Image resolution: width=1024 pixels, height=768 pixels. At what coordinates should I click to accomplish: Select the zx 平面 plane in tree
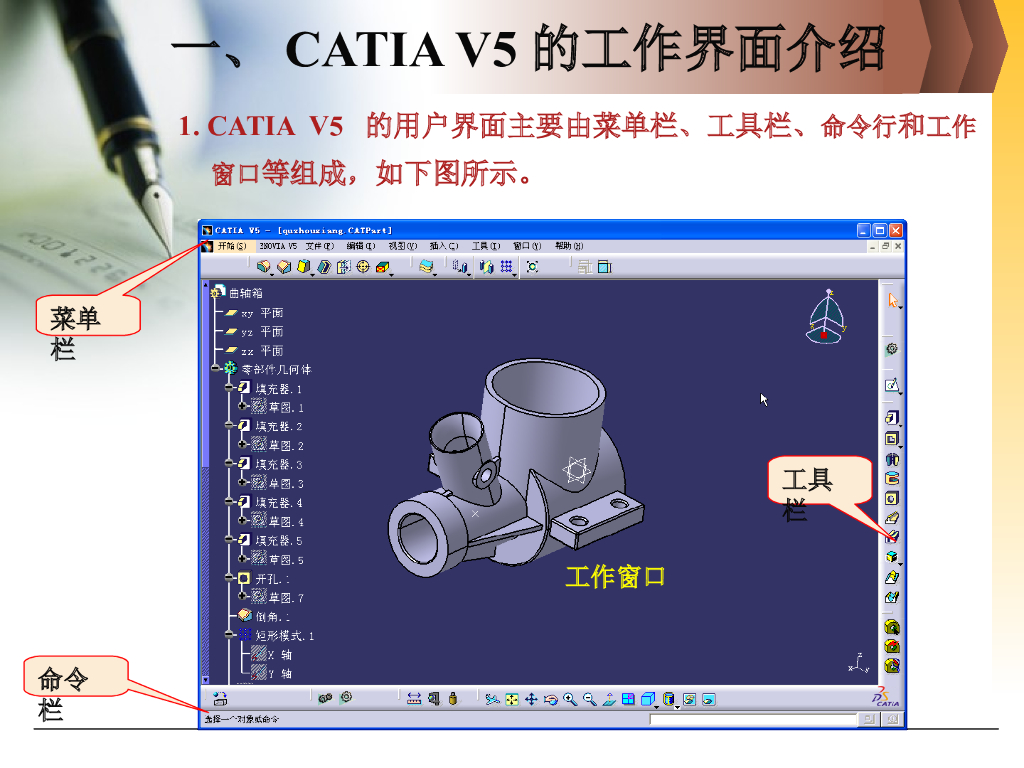click(x=254, y=351)
